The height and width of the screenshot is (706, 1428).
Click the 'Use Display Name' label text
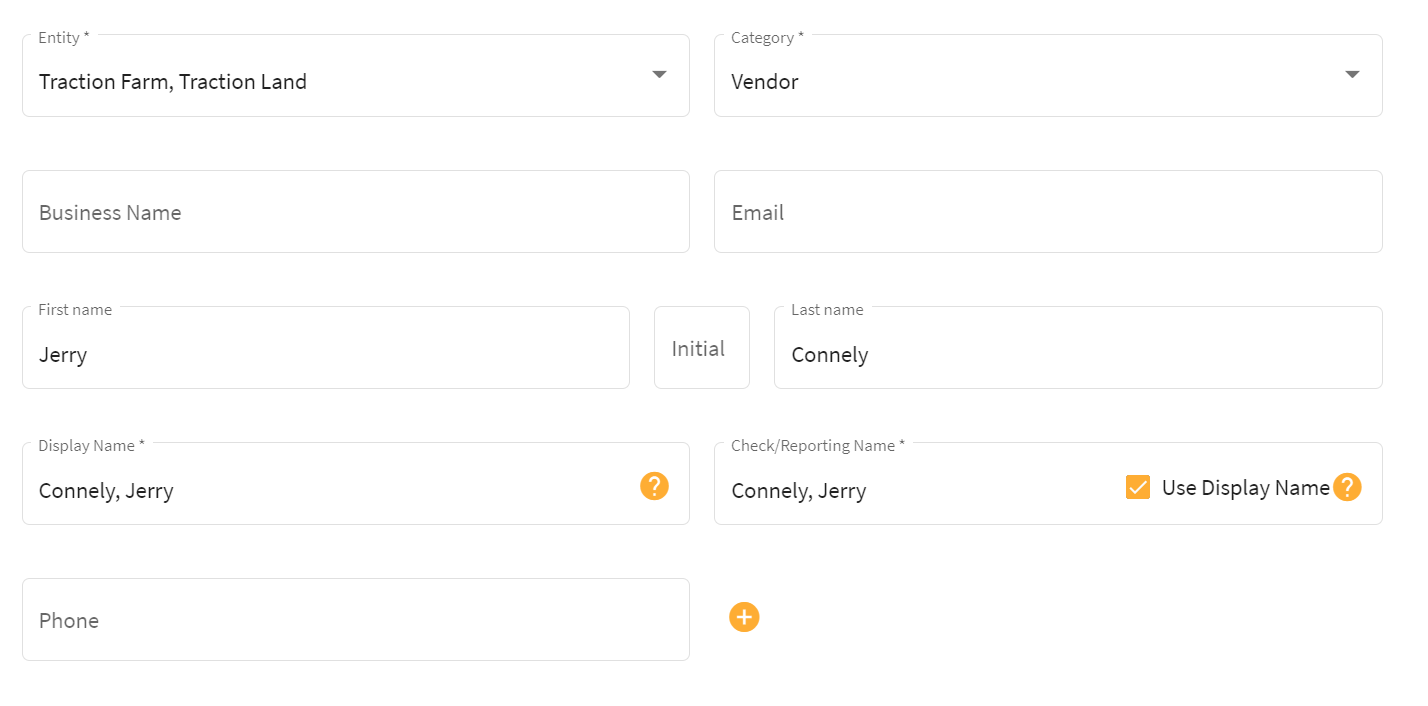click(x=1245, y=488)
